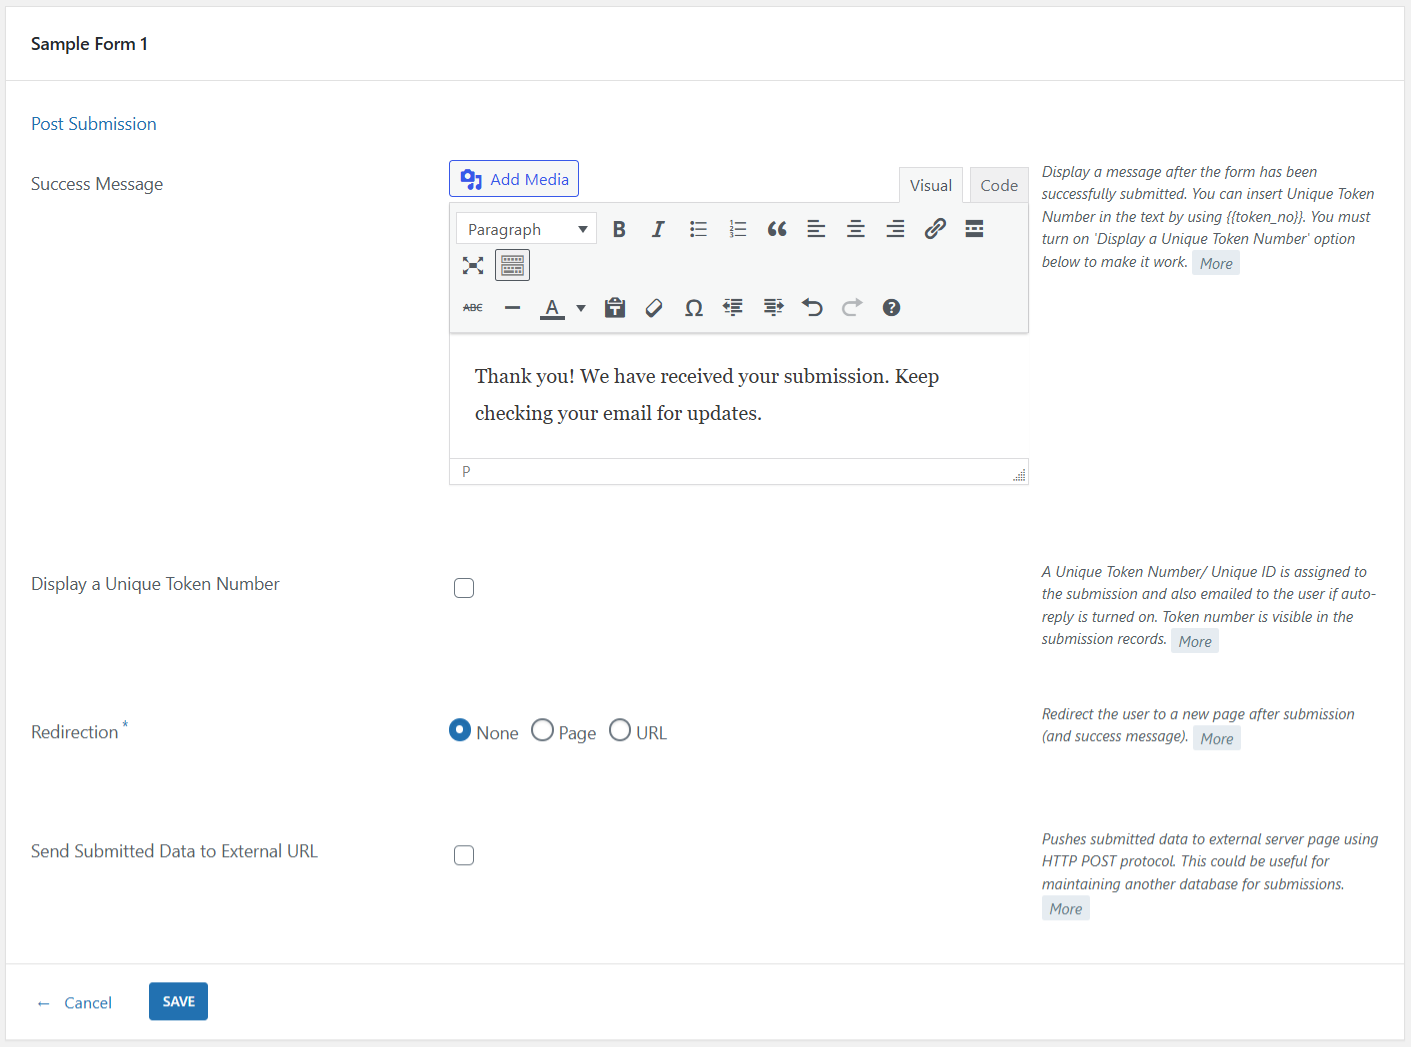Expand More under Success Message help text

[x=1216, y=264]
